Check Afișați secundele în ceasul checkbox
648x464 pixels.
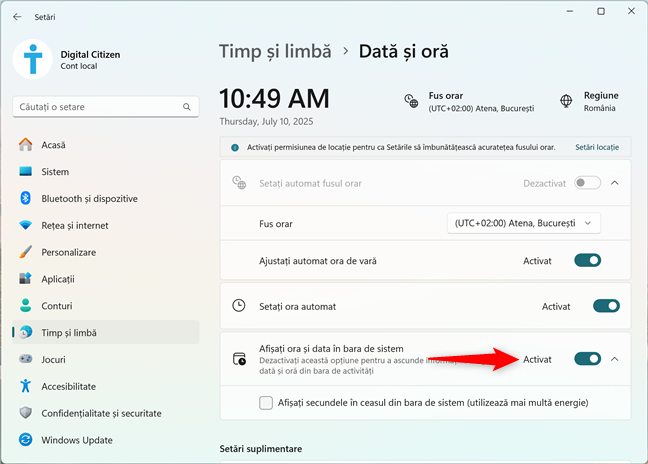point(266,402)
